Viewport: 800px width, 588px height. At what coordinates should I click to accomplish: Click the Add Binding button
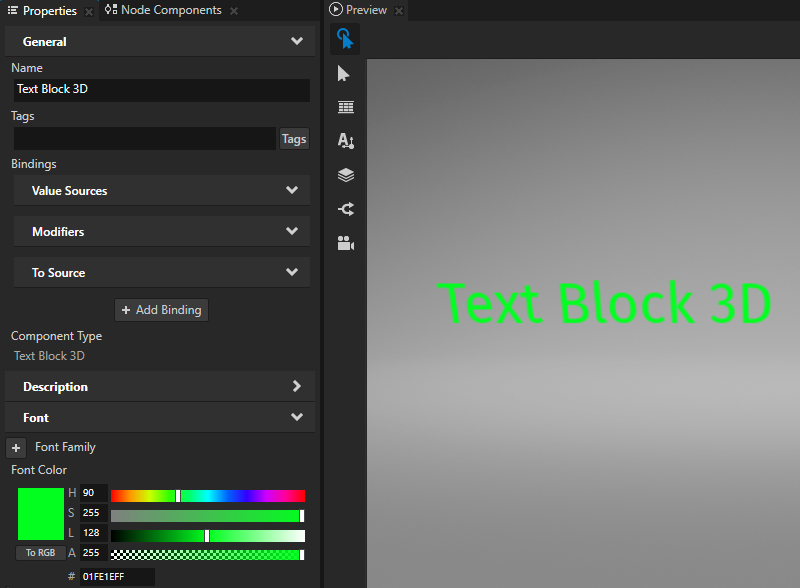[x=161, y=309]
